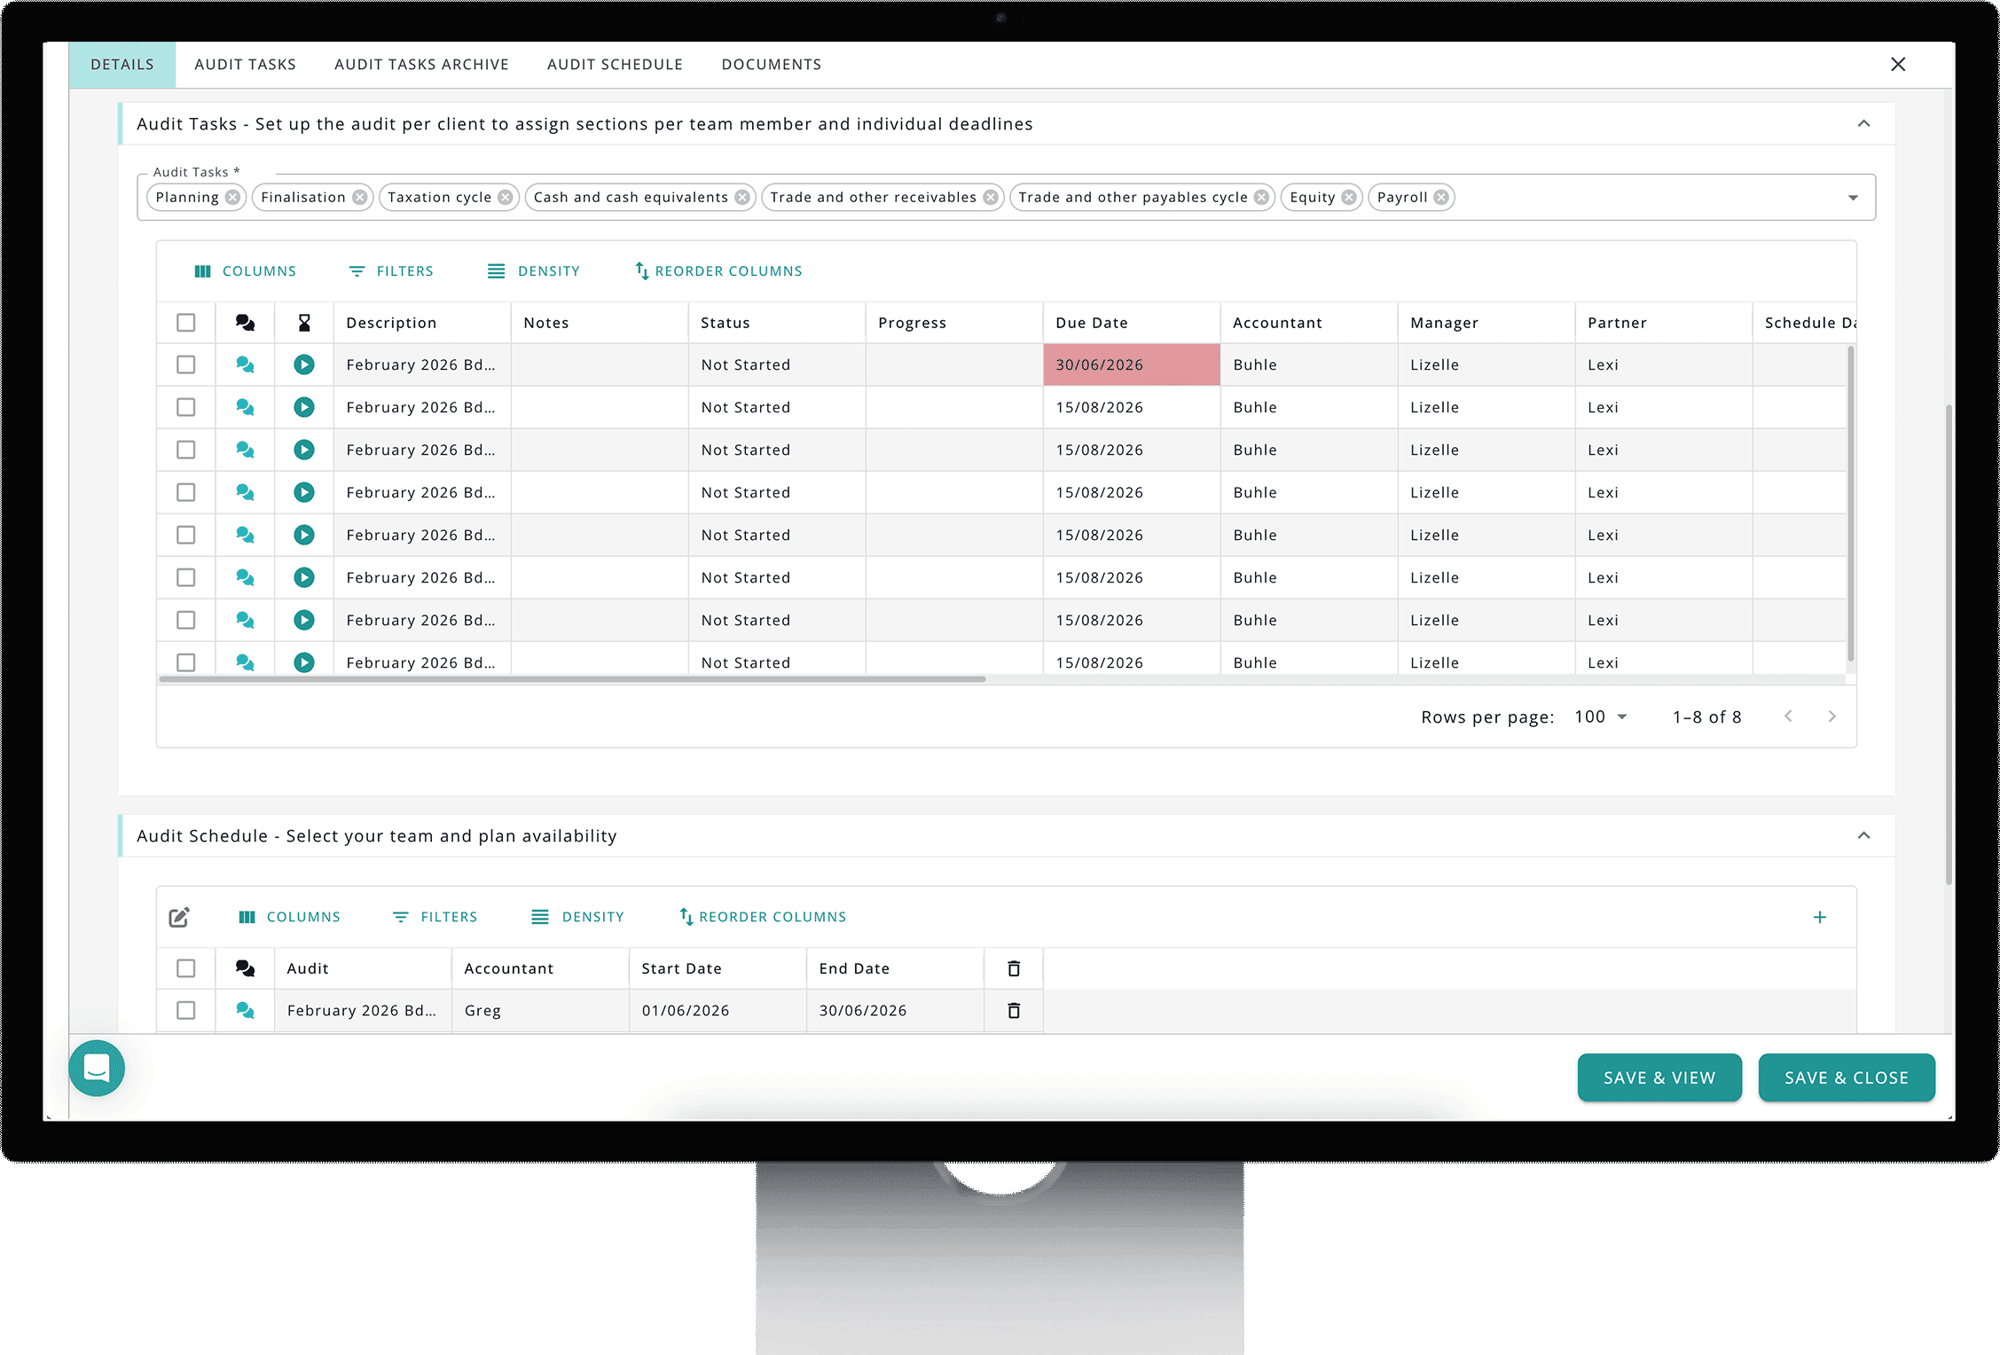
Task: Collapse the Audit Schedule section
Action: point(1864,836)
